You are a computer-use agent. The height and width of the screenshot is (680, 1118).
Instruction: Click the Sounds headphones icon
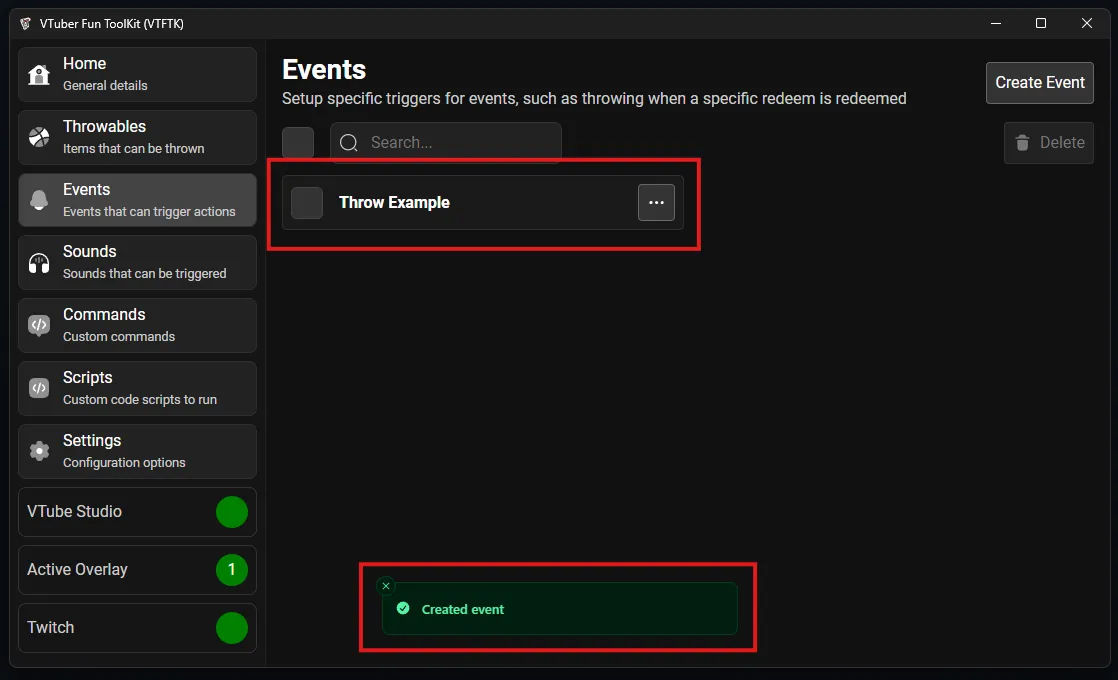[39, 263]
